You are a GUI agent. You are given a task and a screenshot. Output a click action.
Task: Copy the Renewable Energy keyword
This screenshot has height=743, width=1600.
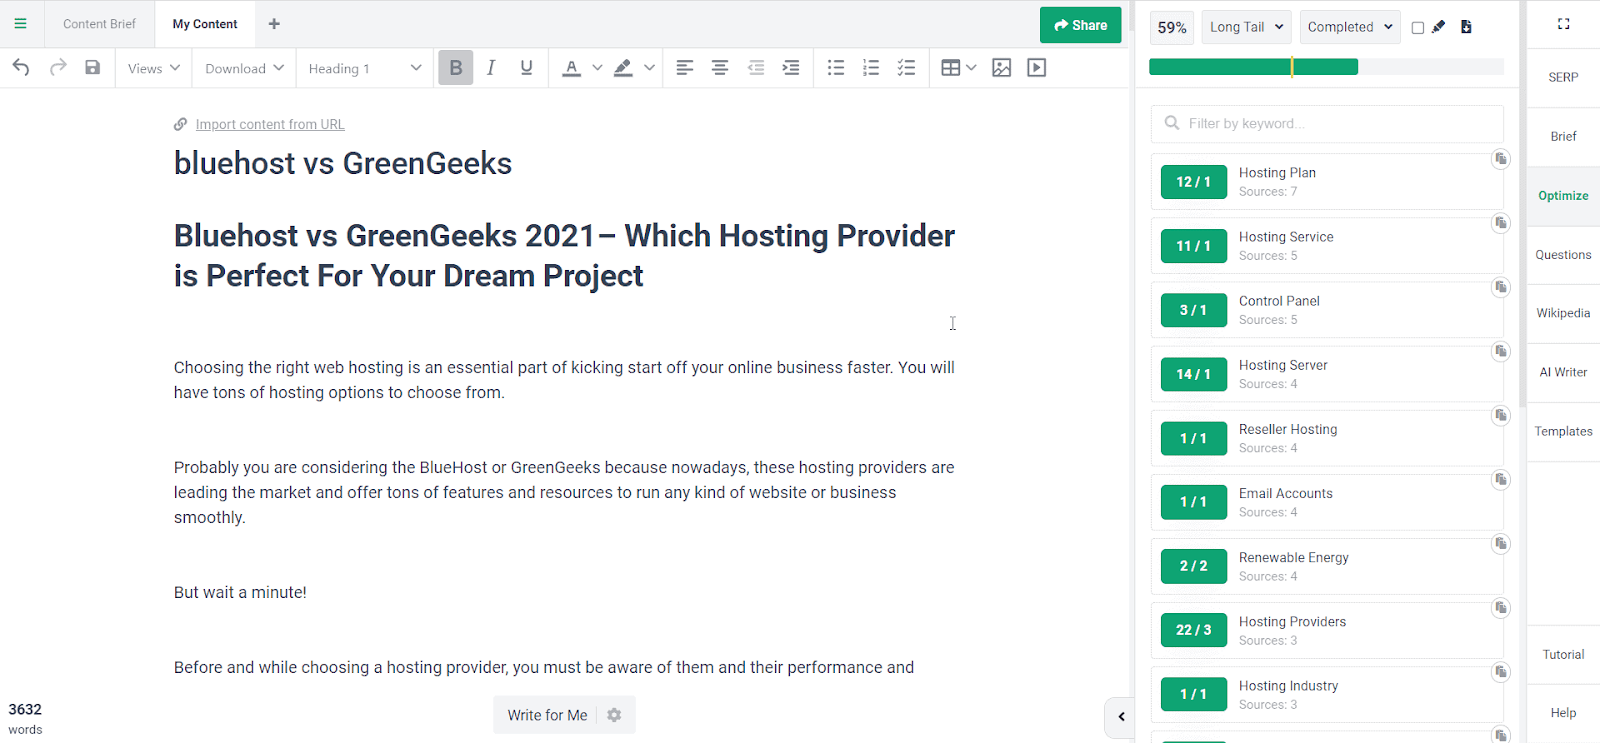point(1501,543)
